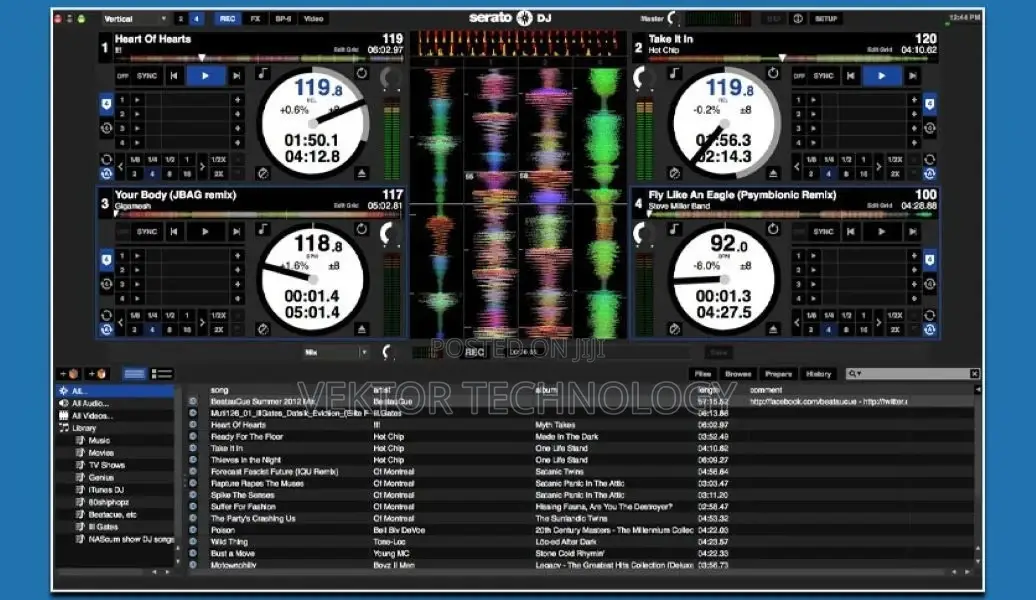
Task: Eject track from deck 1
Action: [x=361, y=174]
